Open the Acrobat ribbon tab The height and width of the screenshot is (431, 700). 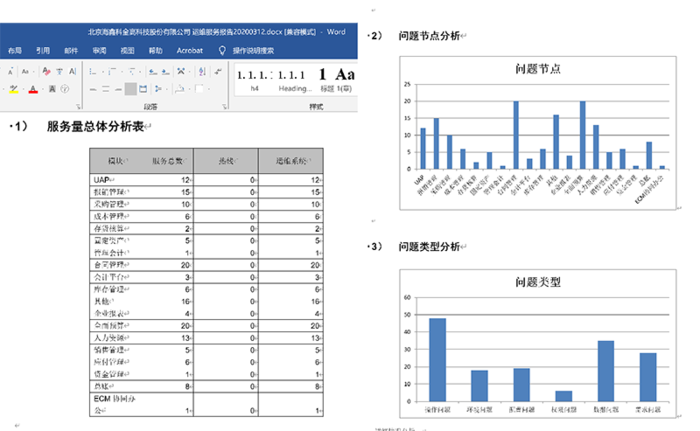point(190,50)
